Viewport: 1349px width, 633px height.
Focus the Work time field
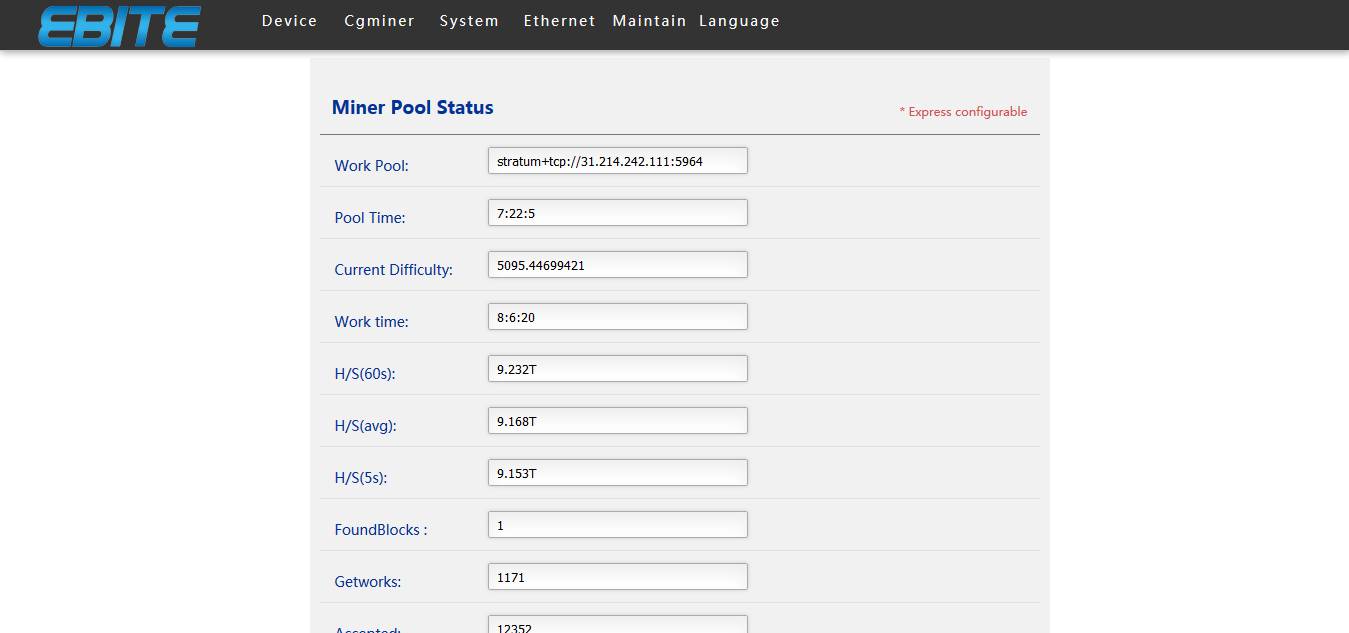point(617,317)
